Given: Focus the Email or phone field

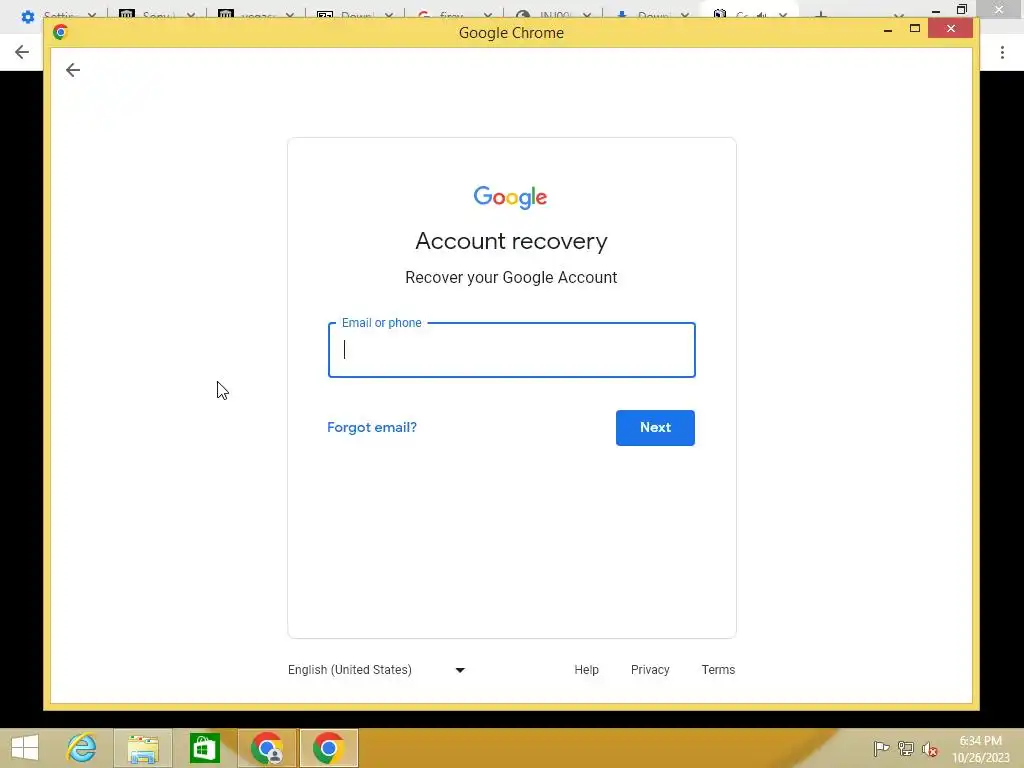Looking at the screenshot, I should [x=511, y=350].
